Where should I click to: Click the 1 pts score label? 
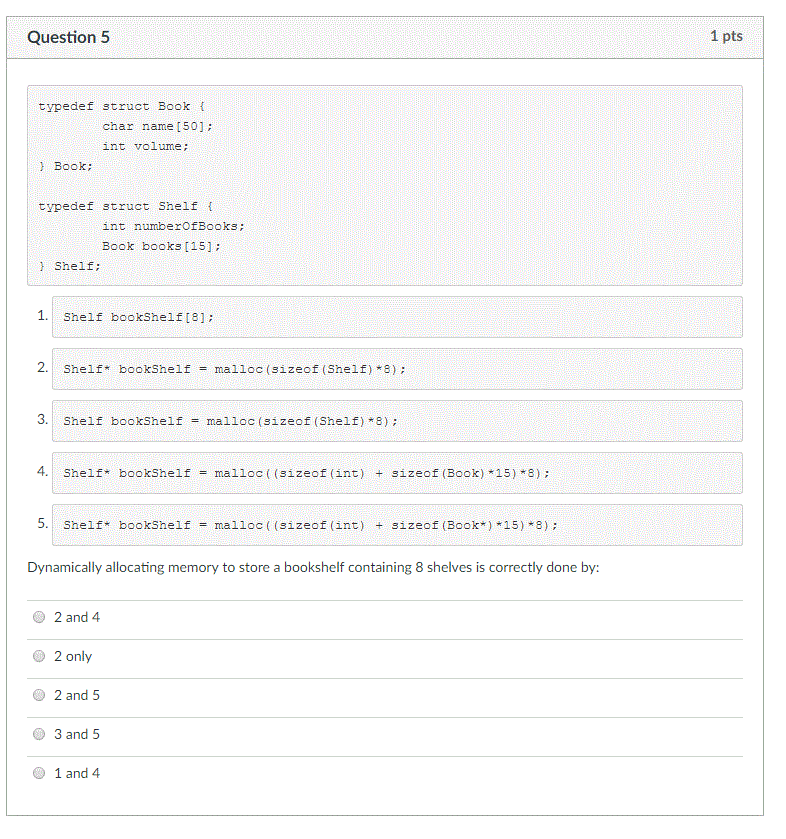726,36
